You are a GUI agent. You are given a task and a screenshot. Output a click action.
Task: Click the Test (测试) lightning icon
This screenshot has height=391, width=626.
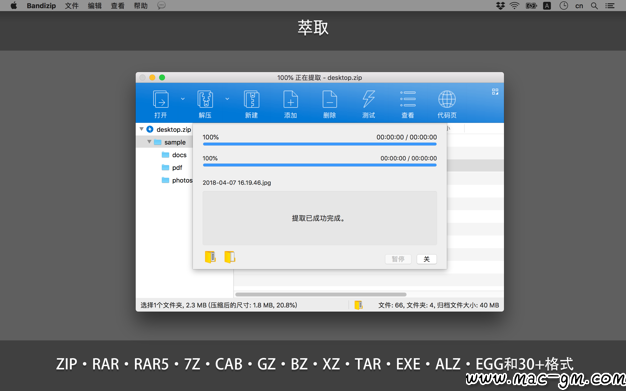point(368,103)
